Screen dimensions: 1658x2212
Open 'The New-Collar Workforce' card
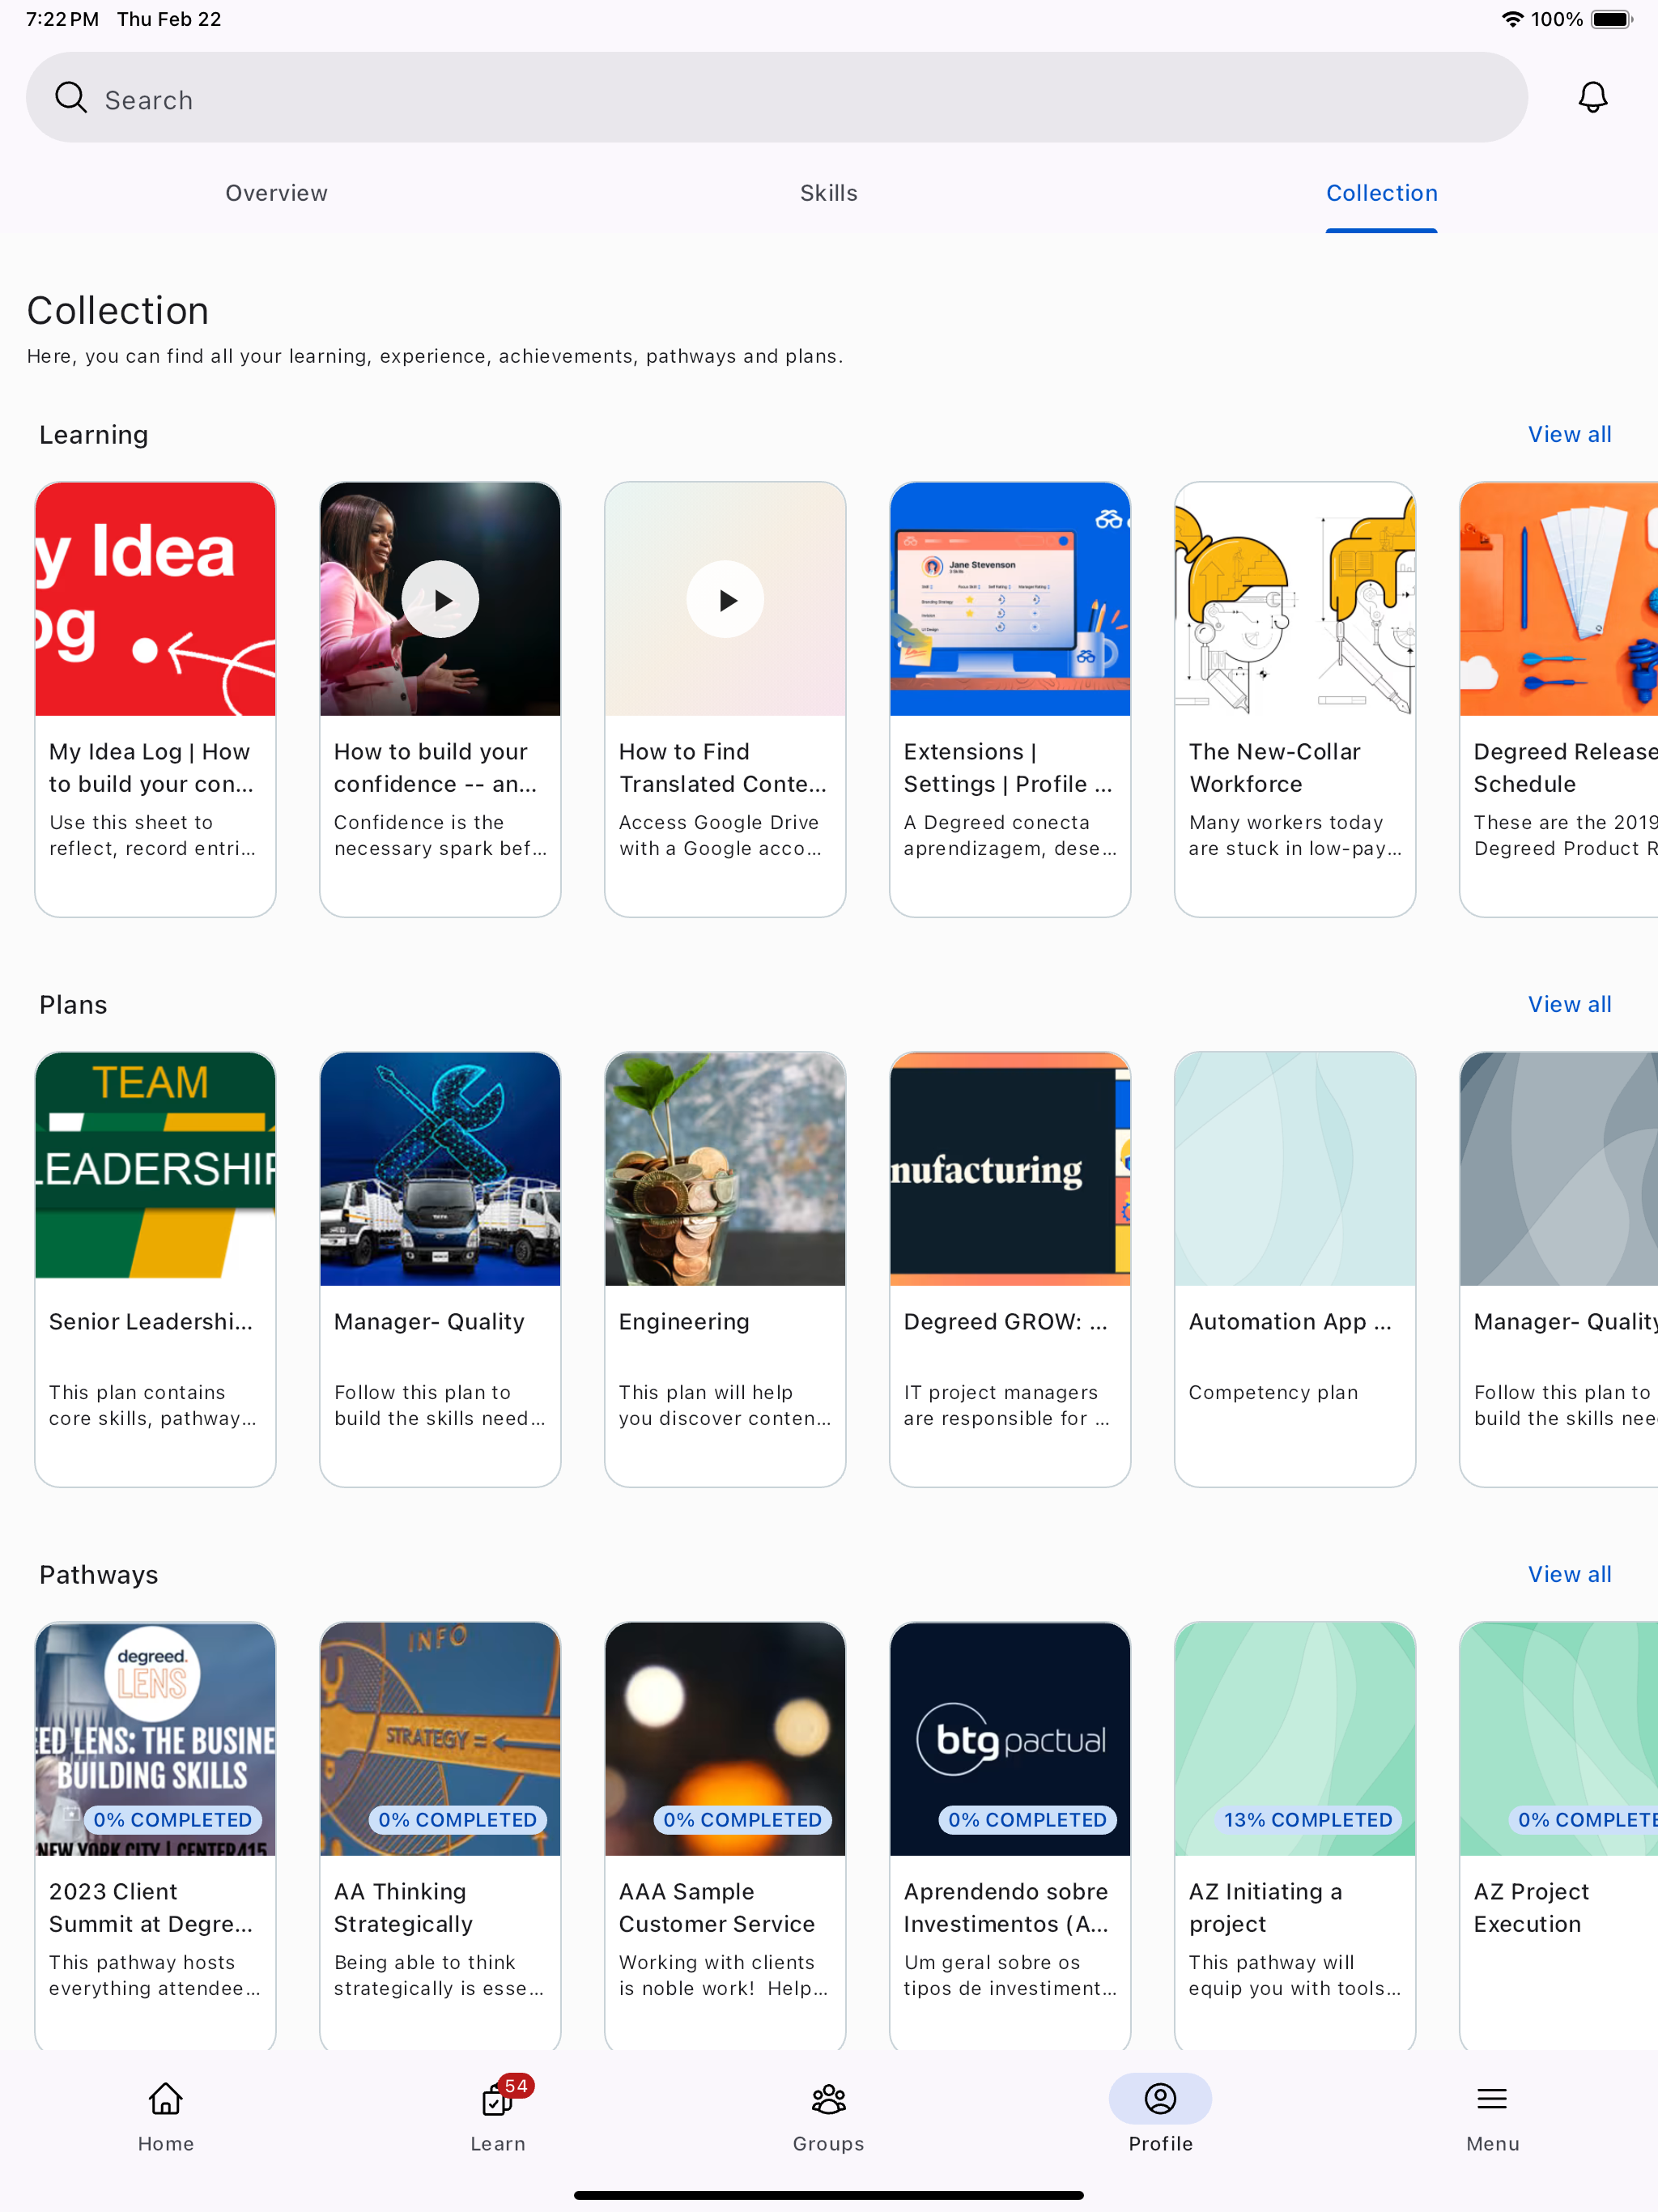coord(1295,699)
